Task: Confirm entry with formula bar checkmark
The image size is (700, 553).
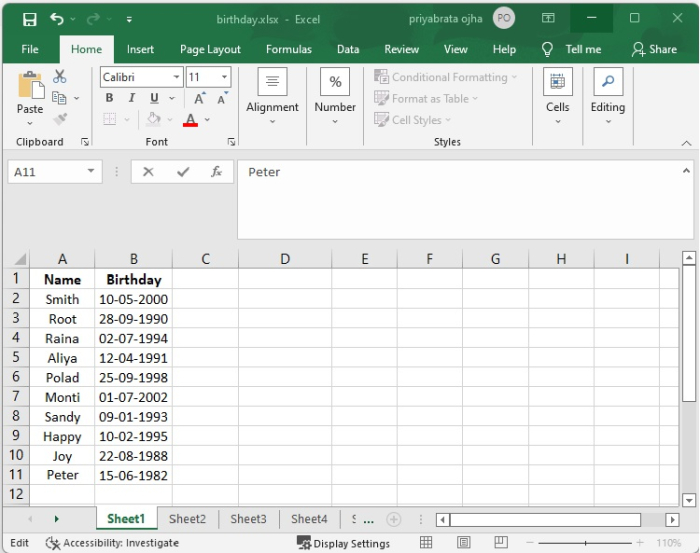Action: click(x=182, y=172)
